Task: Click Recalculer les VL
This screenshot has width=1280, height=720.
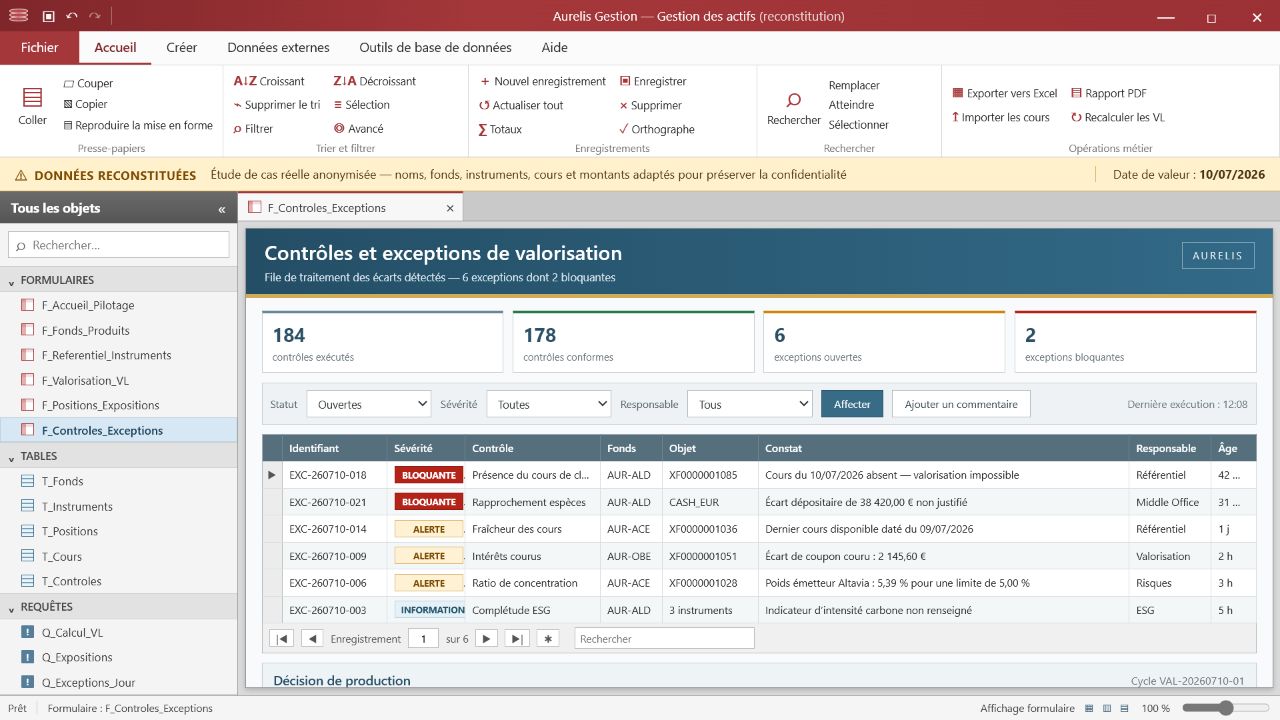Action: point(1118,117)
